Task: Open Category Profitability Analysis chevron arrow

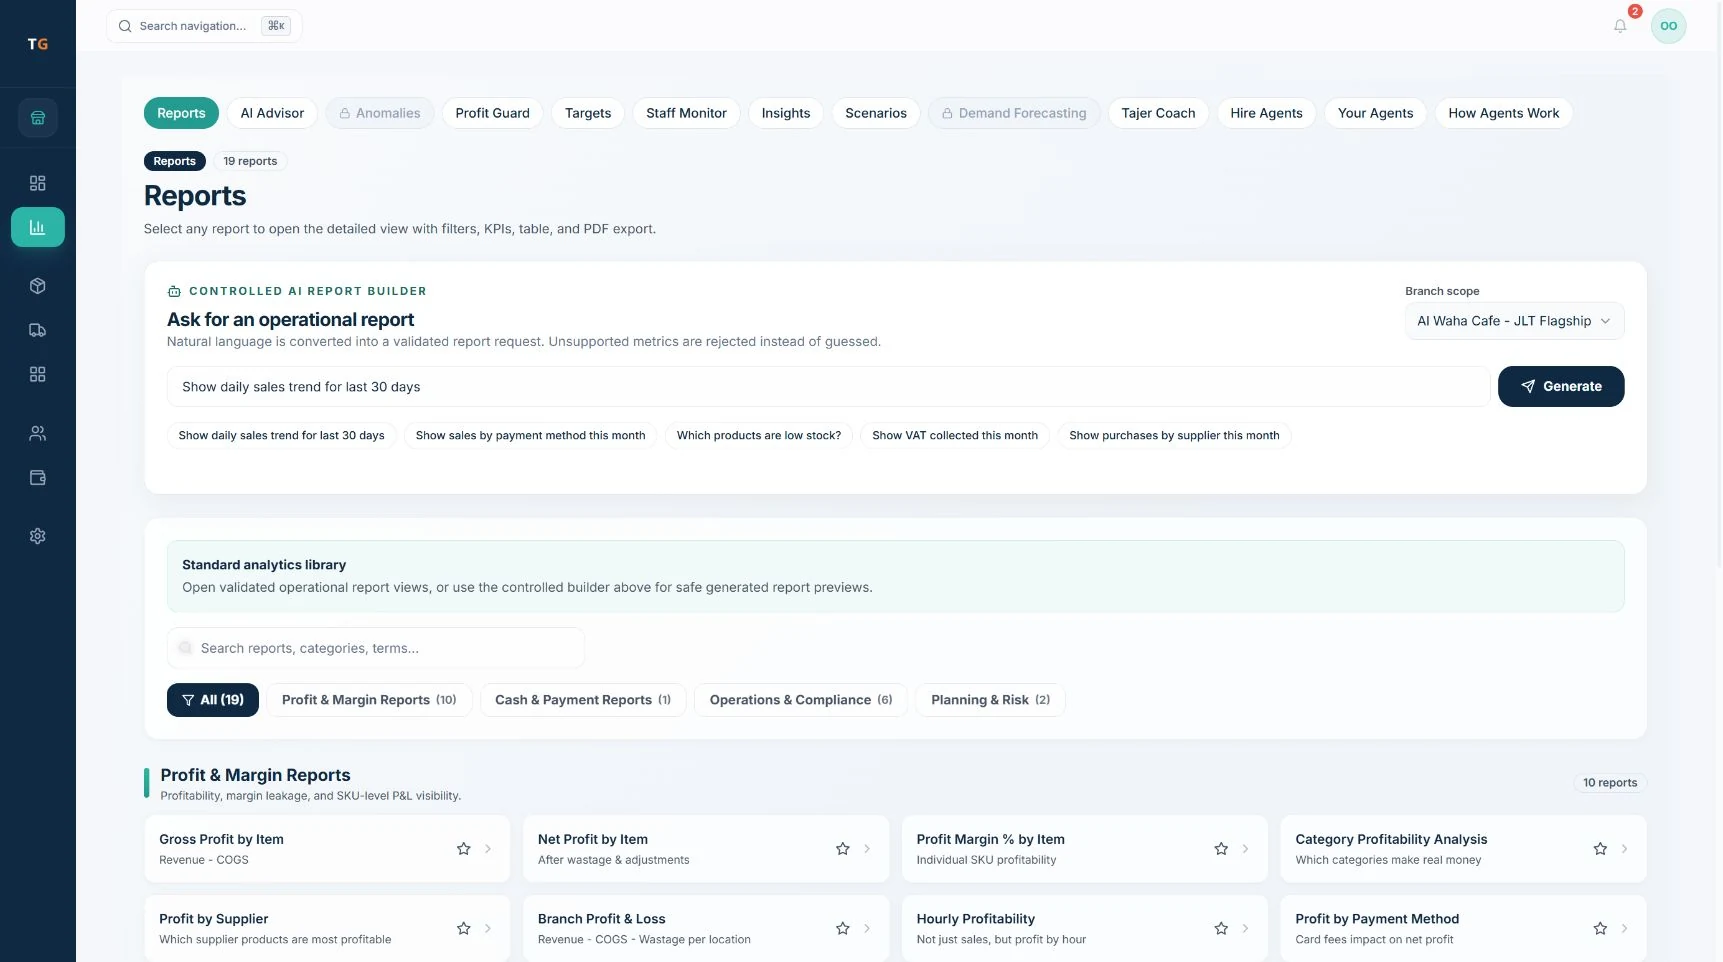Action: click(1624, 849)
